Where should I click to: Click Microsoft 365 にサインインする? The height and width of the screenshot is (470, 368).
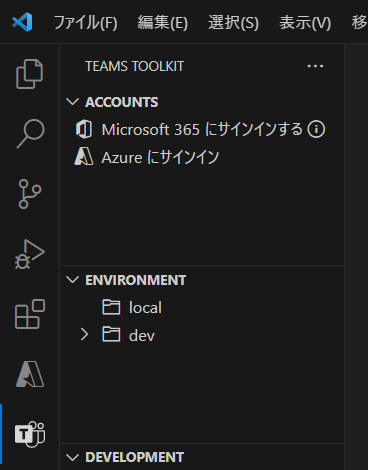202,129
